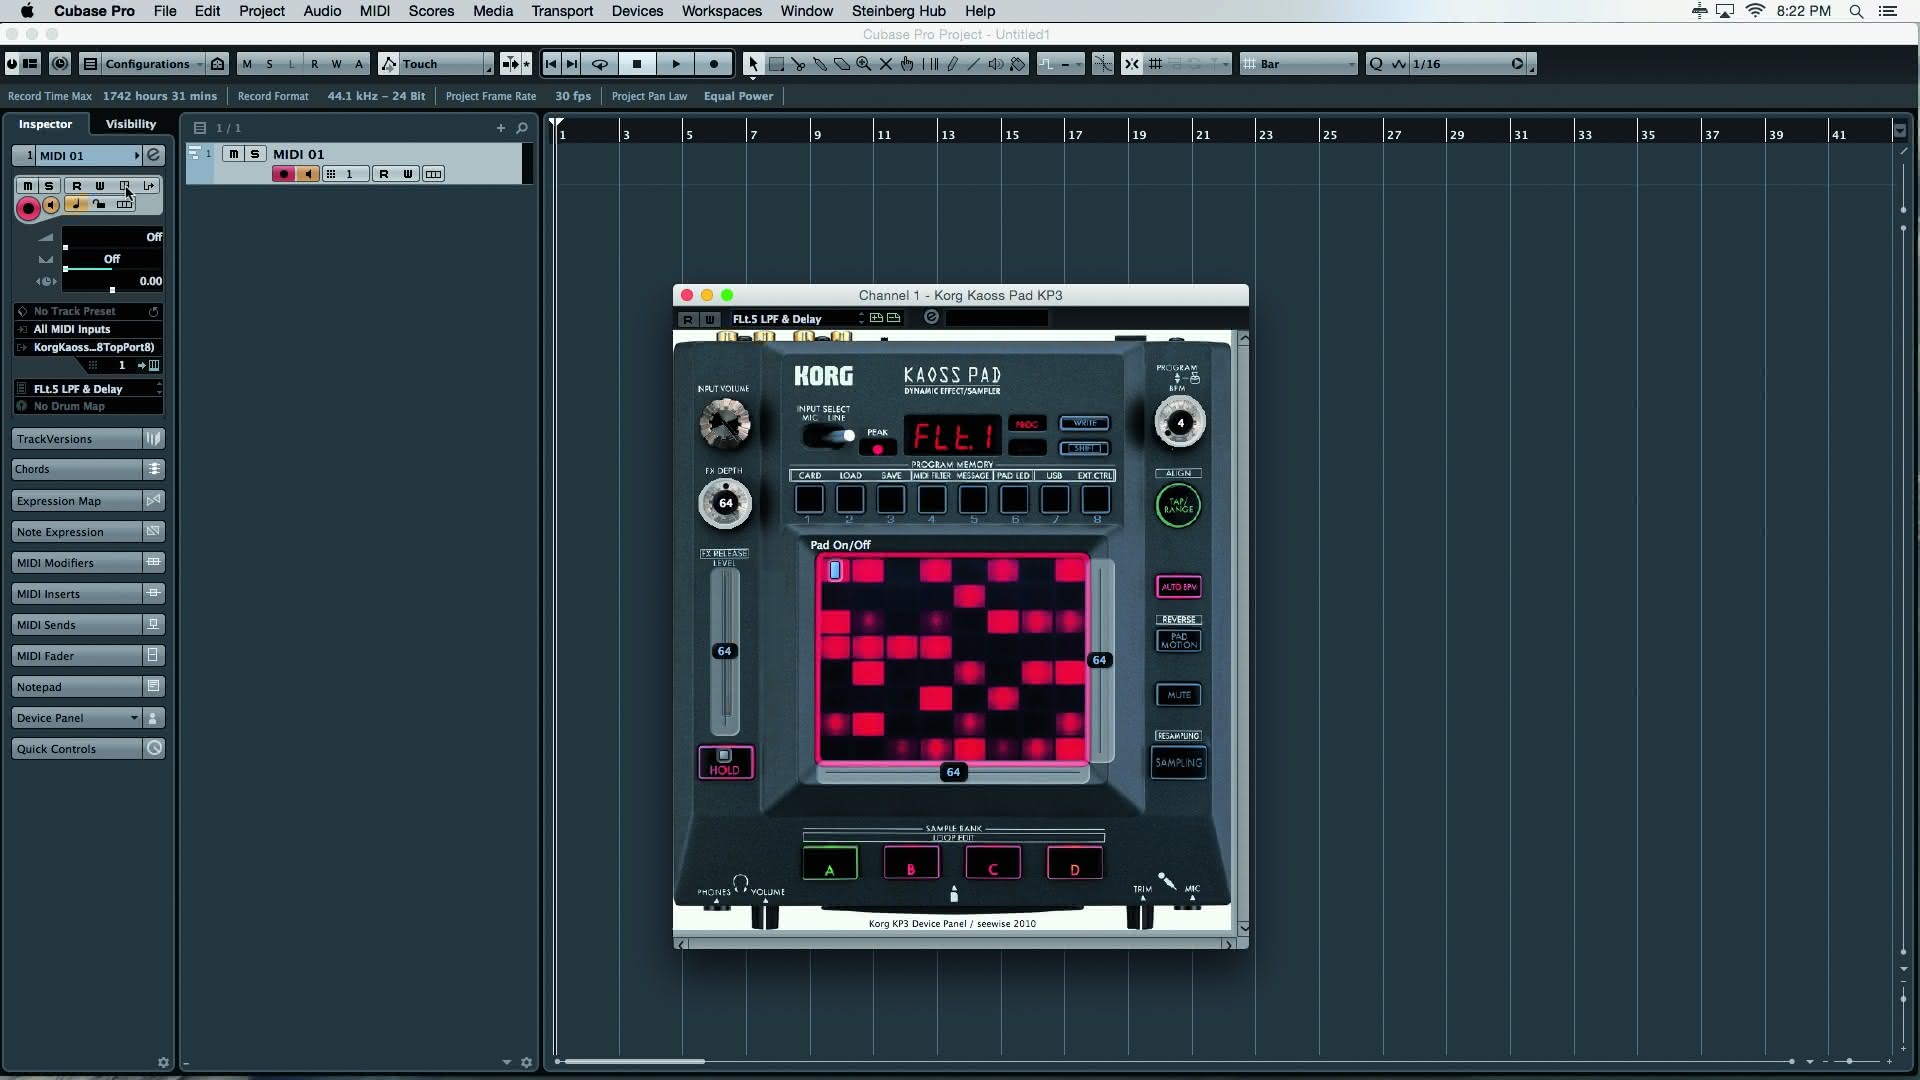Open the MIDI menu
The image size is (1920, 1080).
click(x=375, y=11)
